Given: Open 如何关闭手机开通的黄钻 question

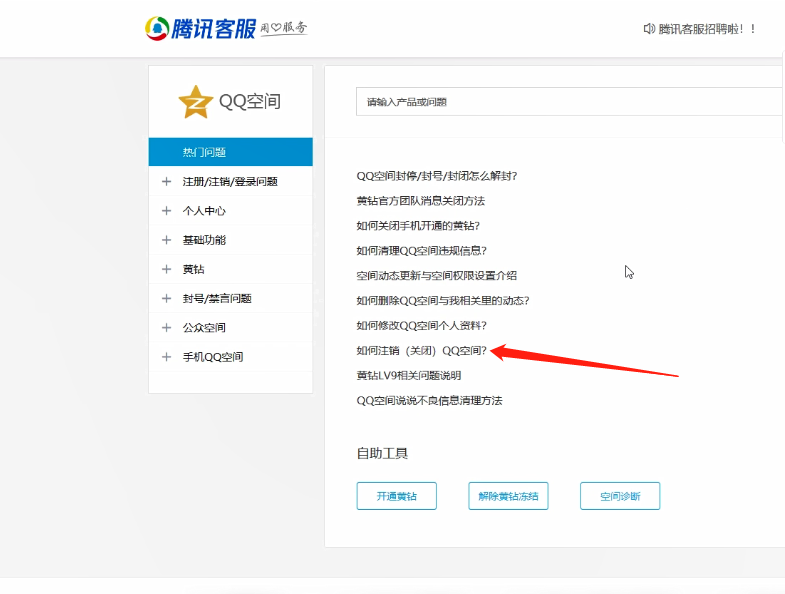Looking at the screenshot, I should tap(418, 226).
